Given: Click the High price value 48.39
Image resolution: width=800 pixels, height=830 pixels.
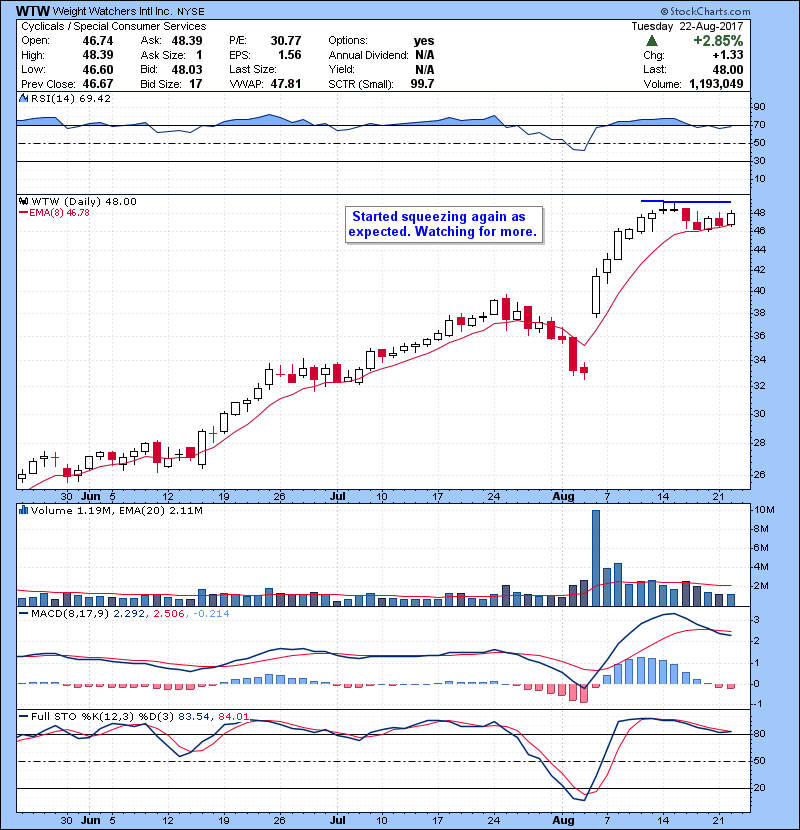Looking at the screenshot, I should (x=98, y=55).
